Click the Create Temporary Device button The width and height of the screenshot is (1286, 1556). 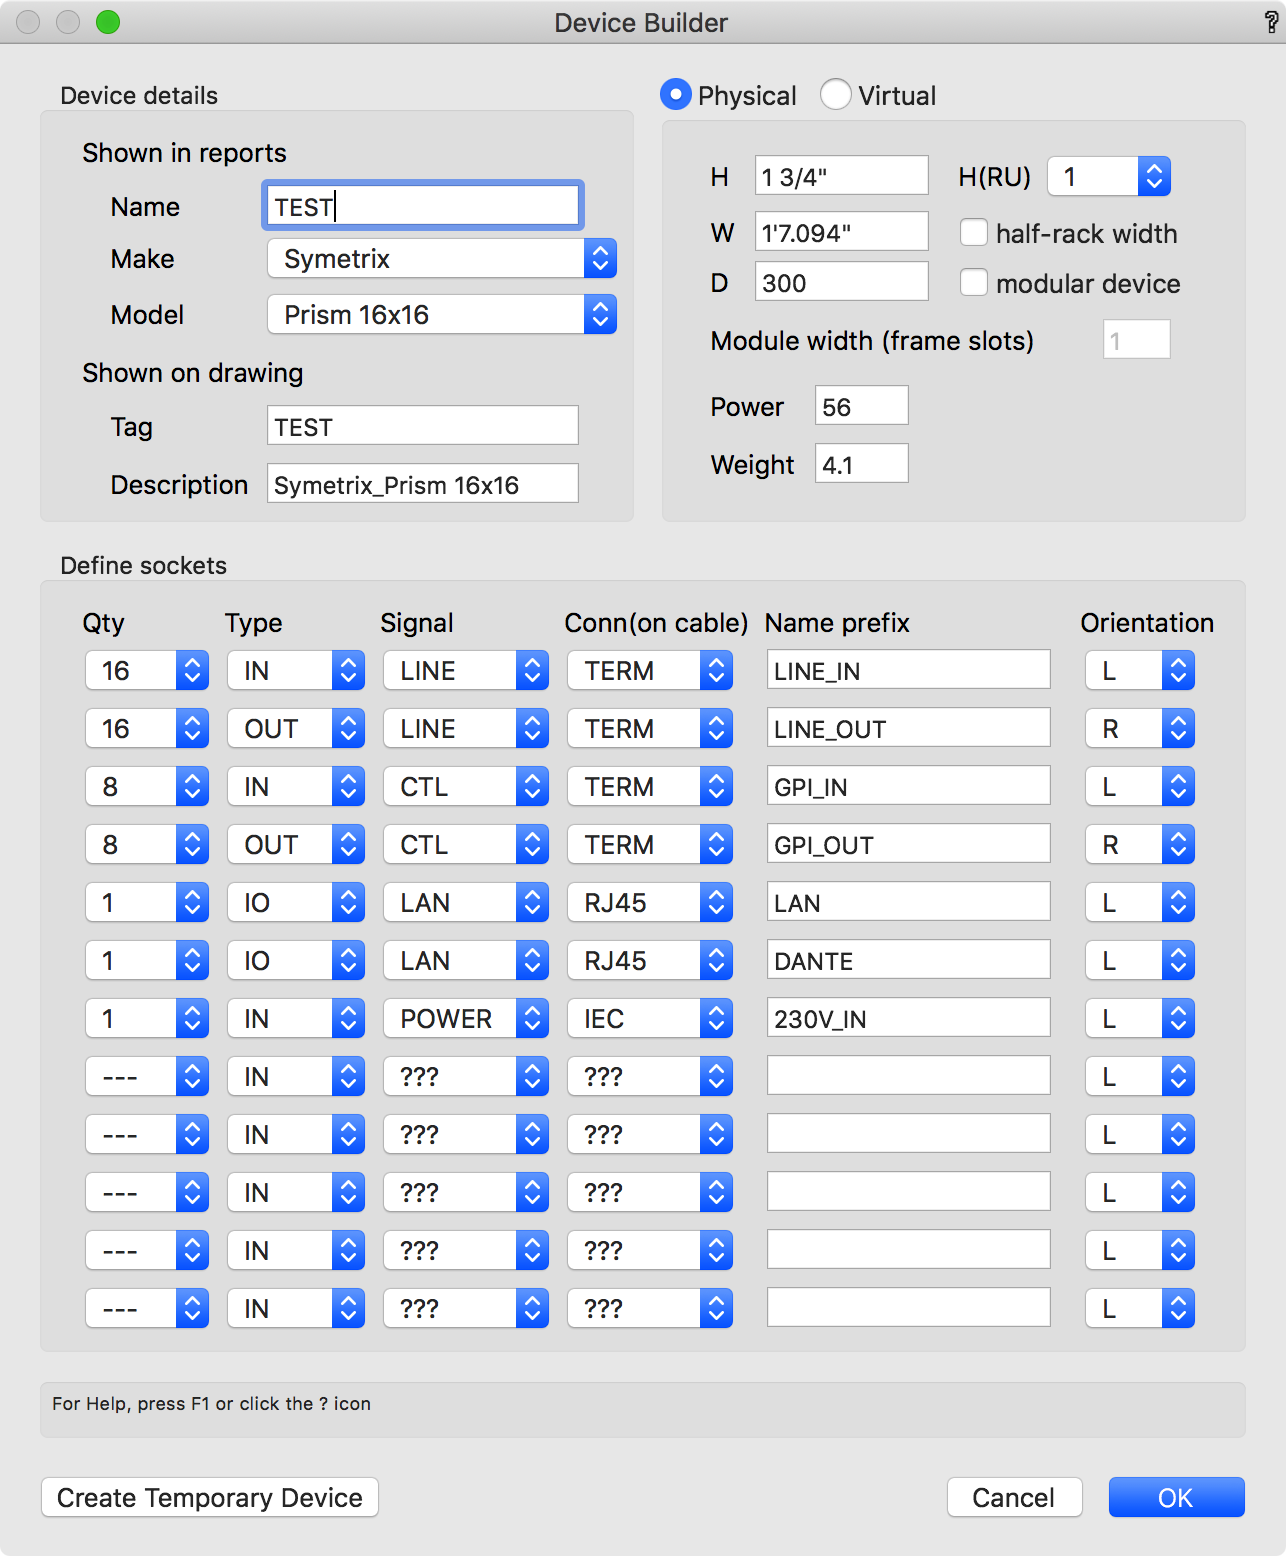click(210, 1497)
